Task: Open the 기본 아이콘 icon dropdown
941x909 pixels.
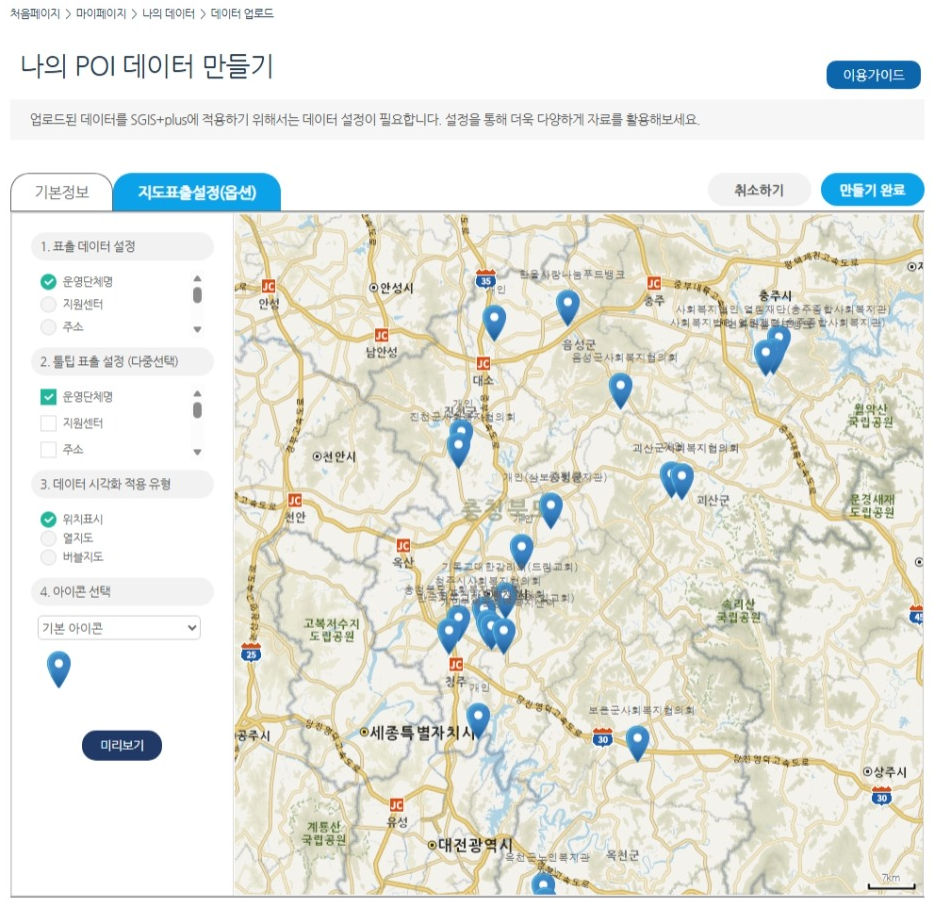Action: point(119,628)
